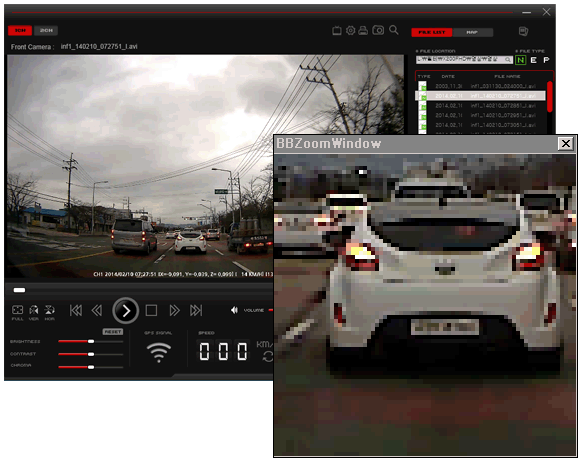The height and width of the screenshot is (461, 582).
Task: Stop playback with the square button
Action: (151, 310)
